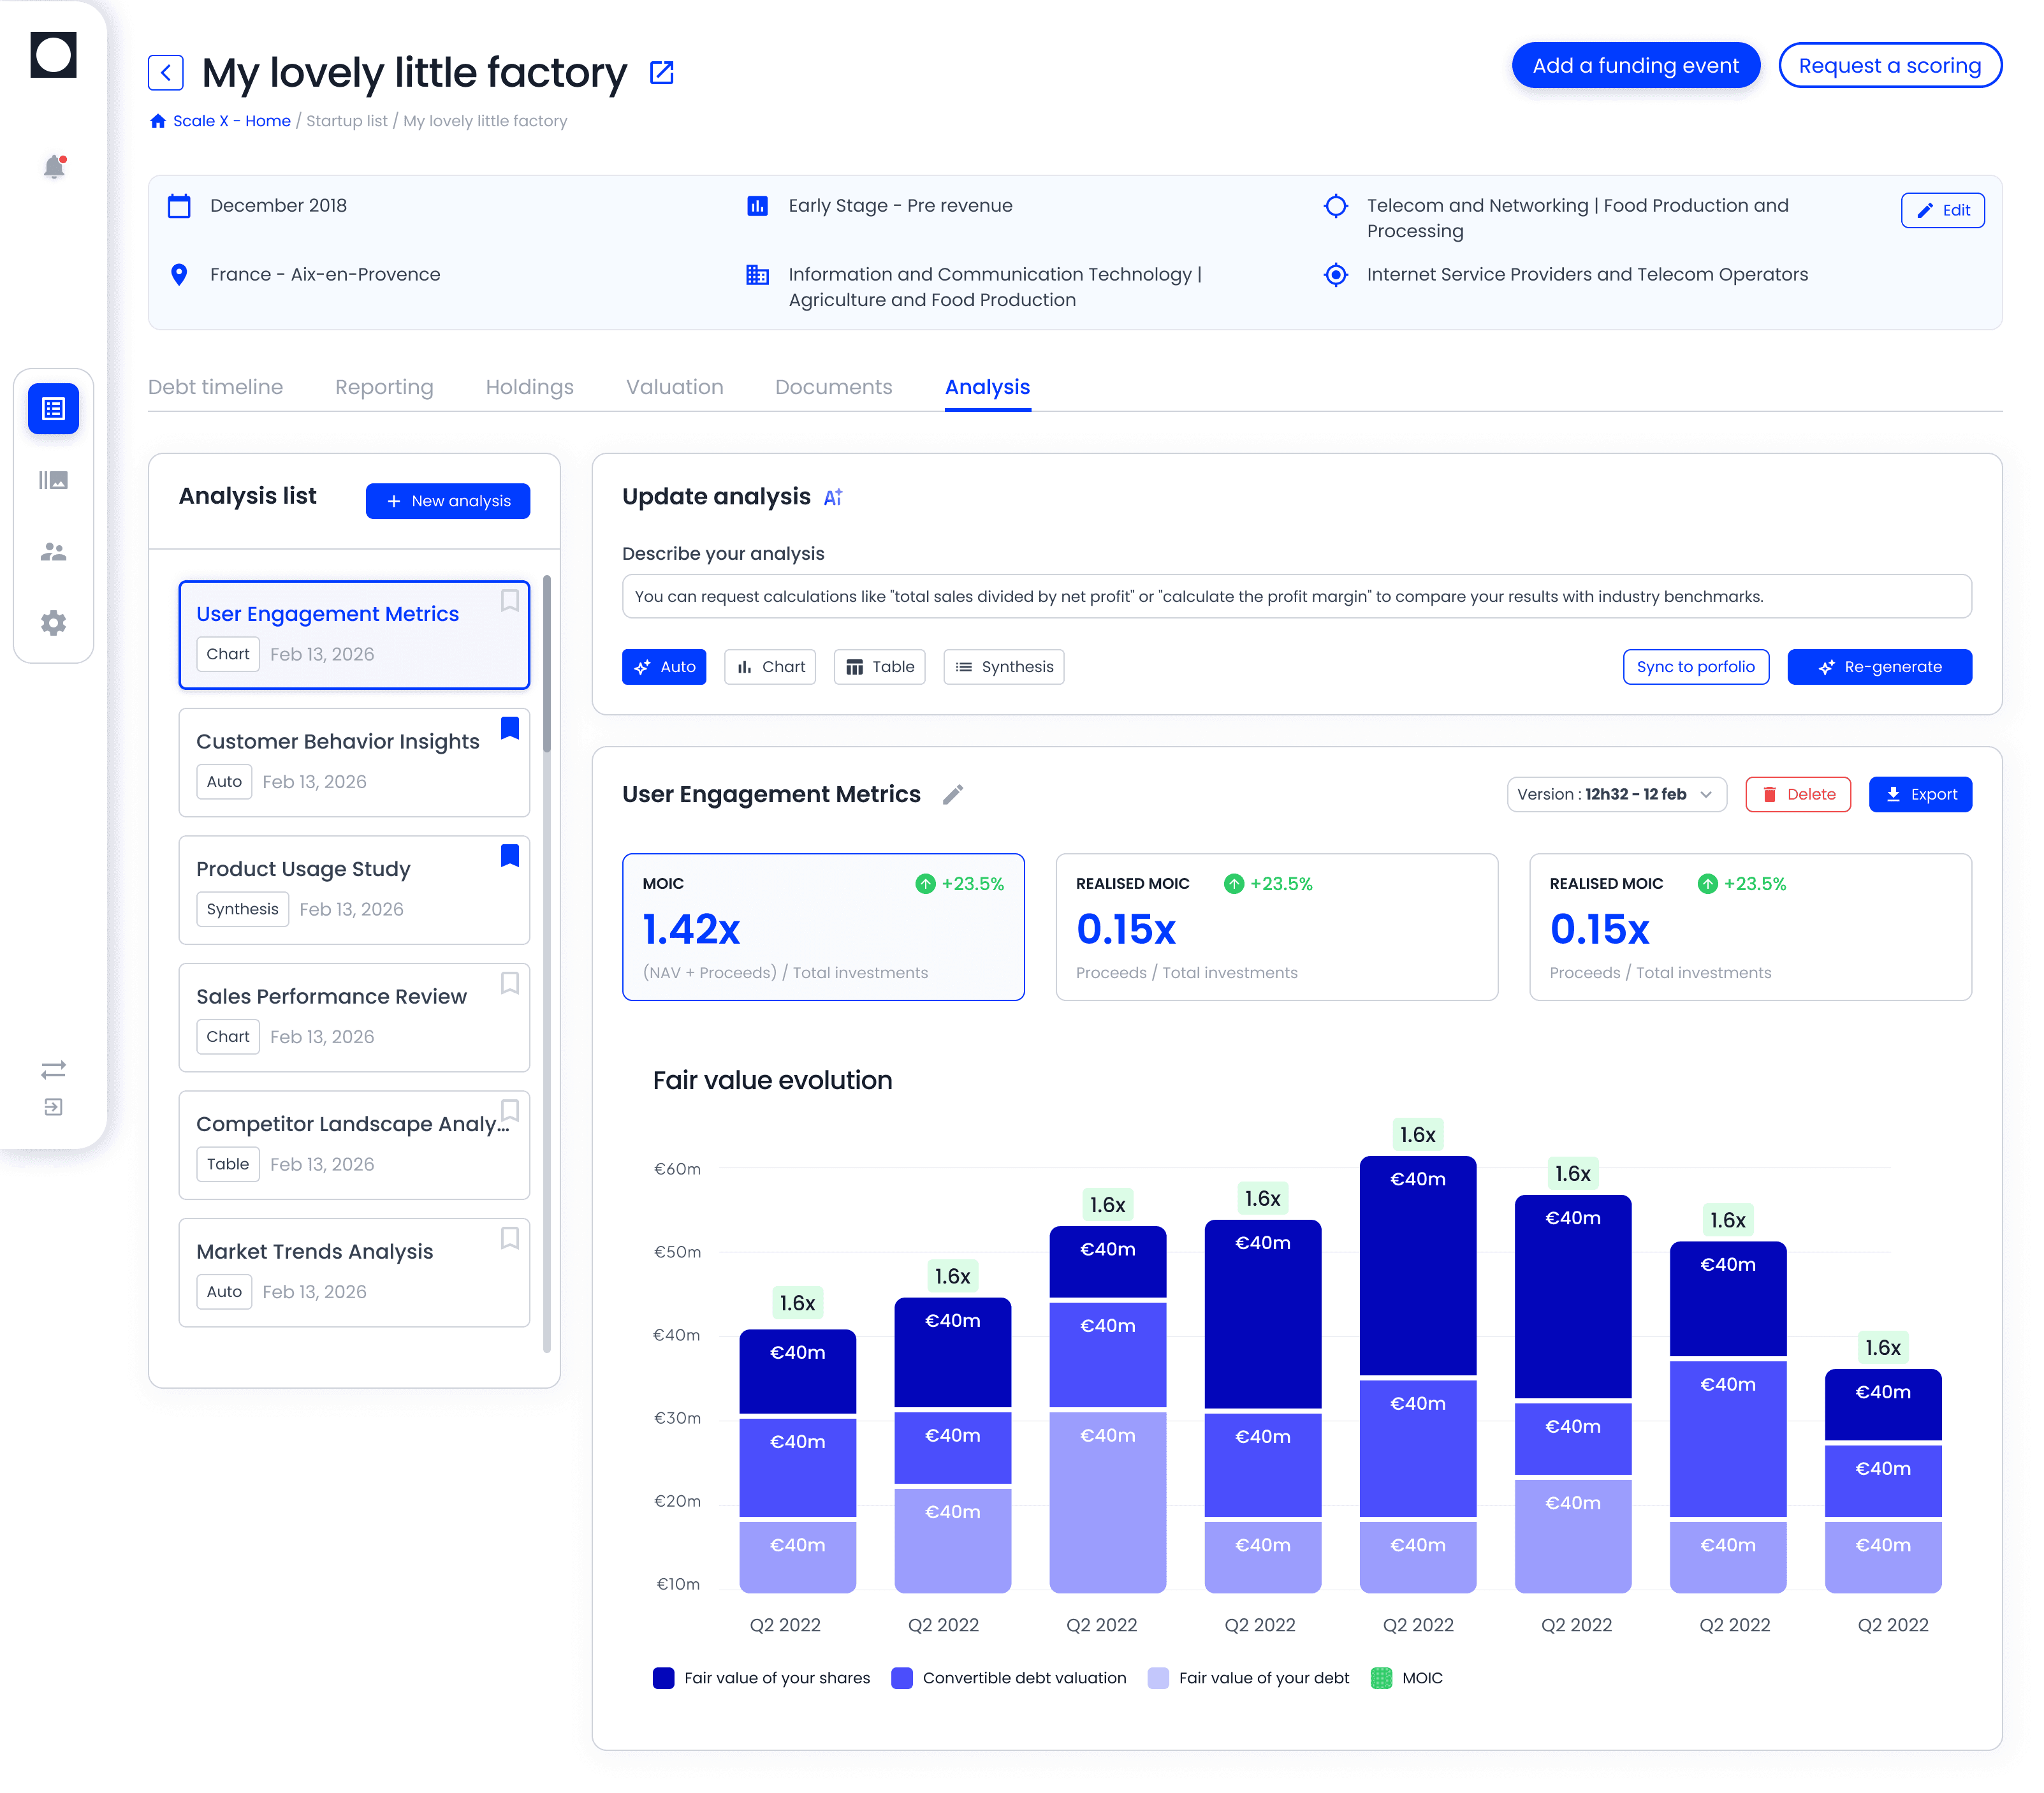The image size is (2044, 1793).
Task: Select the Chart output type option
Action: pos(770,667)
